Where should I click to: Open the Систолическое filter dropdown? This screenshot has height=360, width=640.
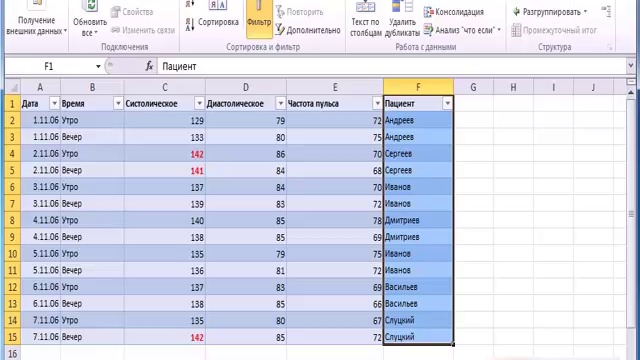click(x=199, y=104)
